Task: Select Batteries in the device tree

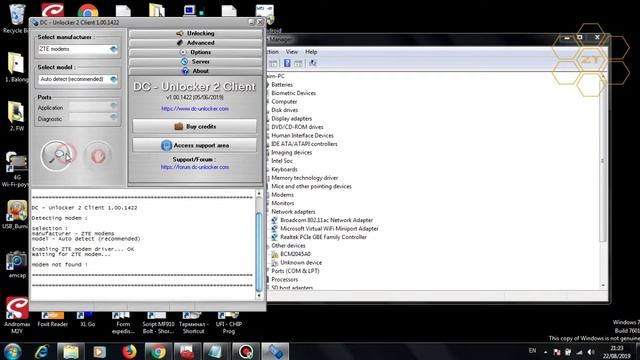Action: [282, 85]
